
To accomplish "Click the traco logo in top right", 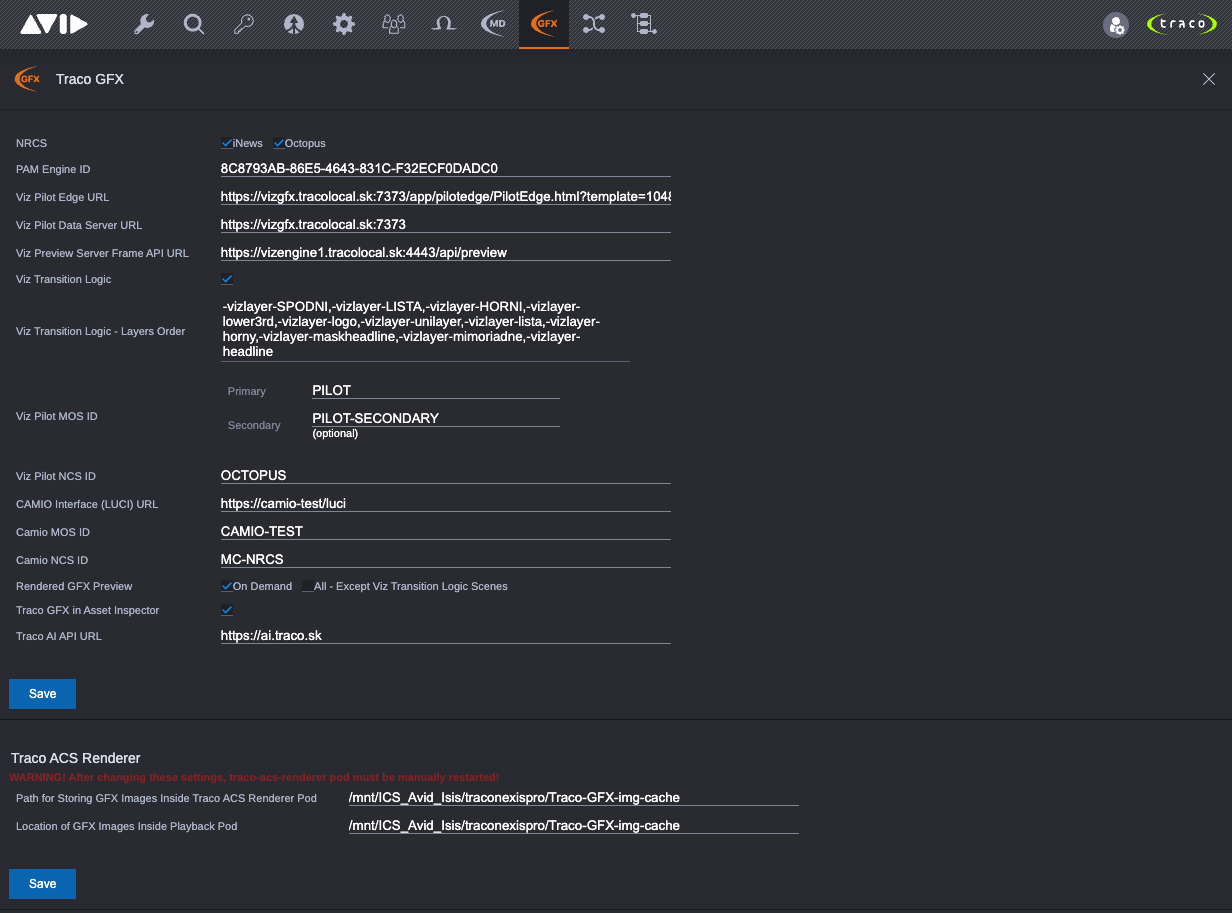I will coord(1182,24).
